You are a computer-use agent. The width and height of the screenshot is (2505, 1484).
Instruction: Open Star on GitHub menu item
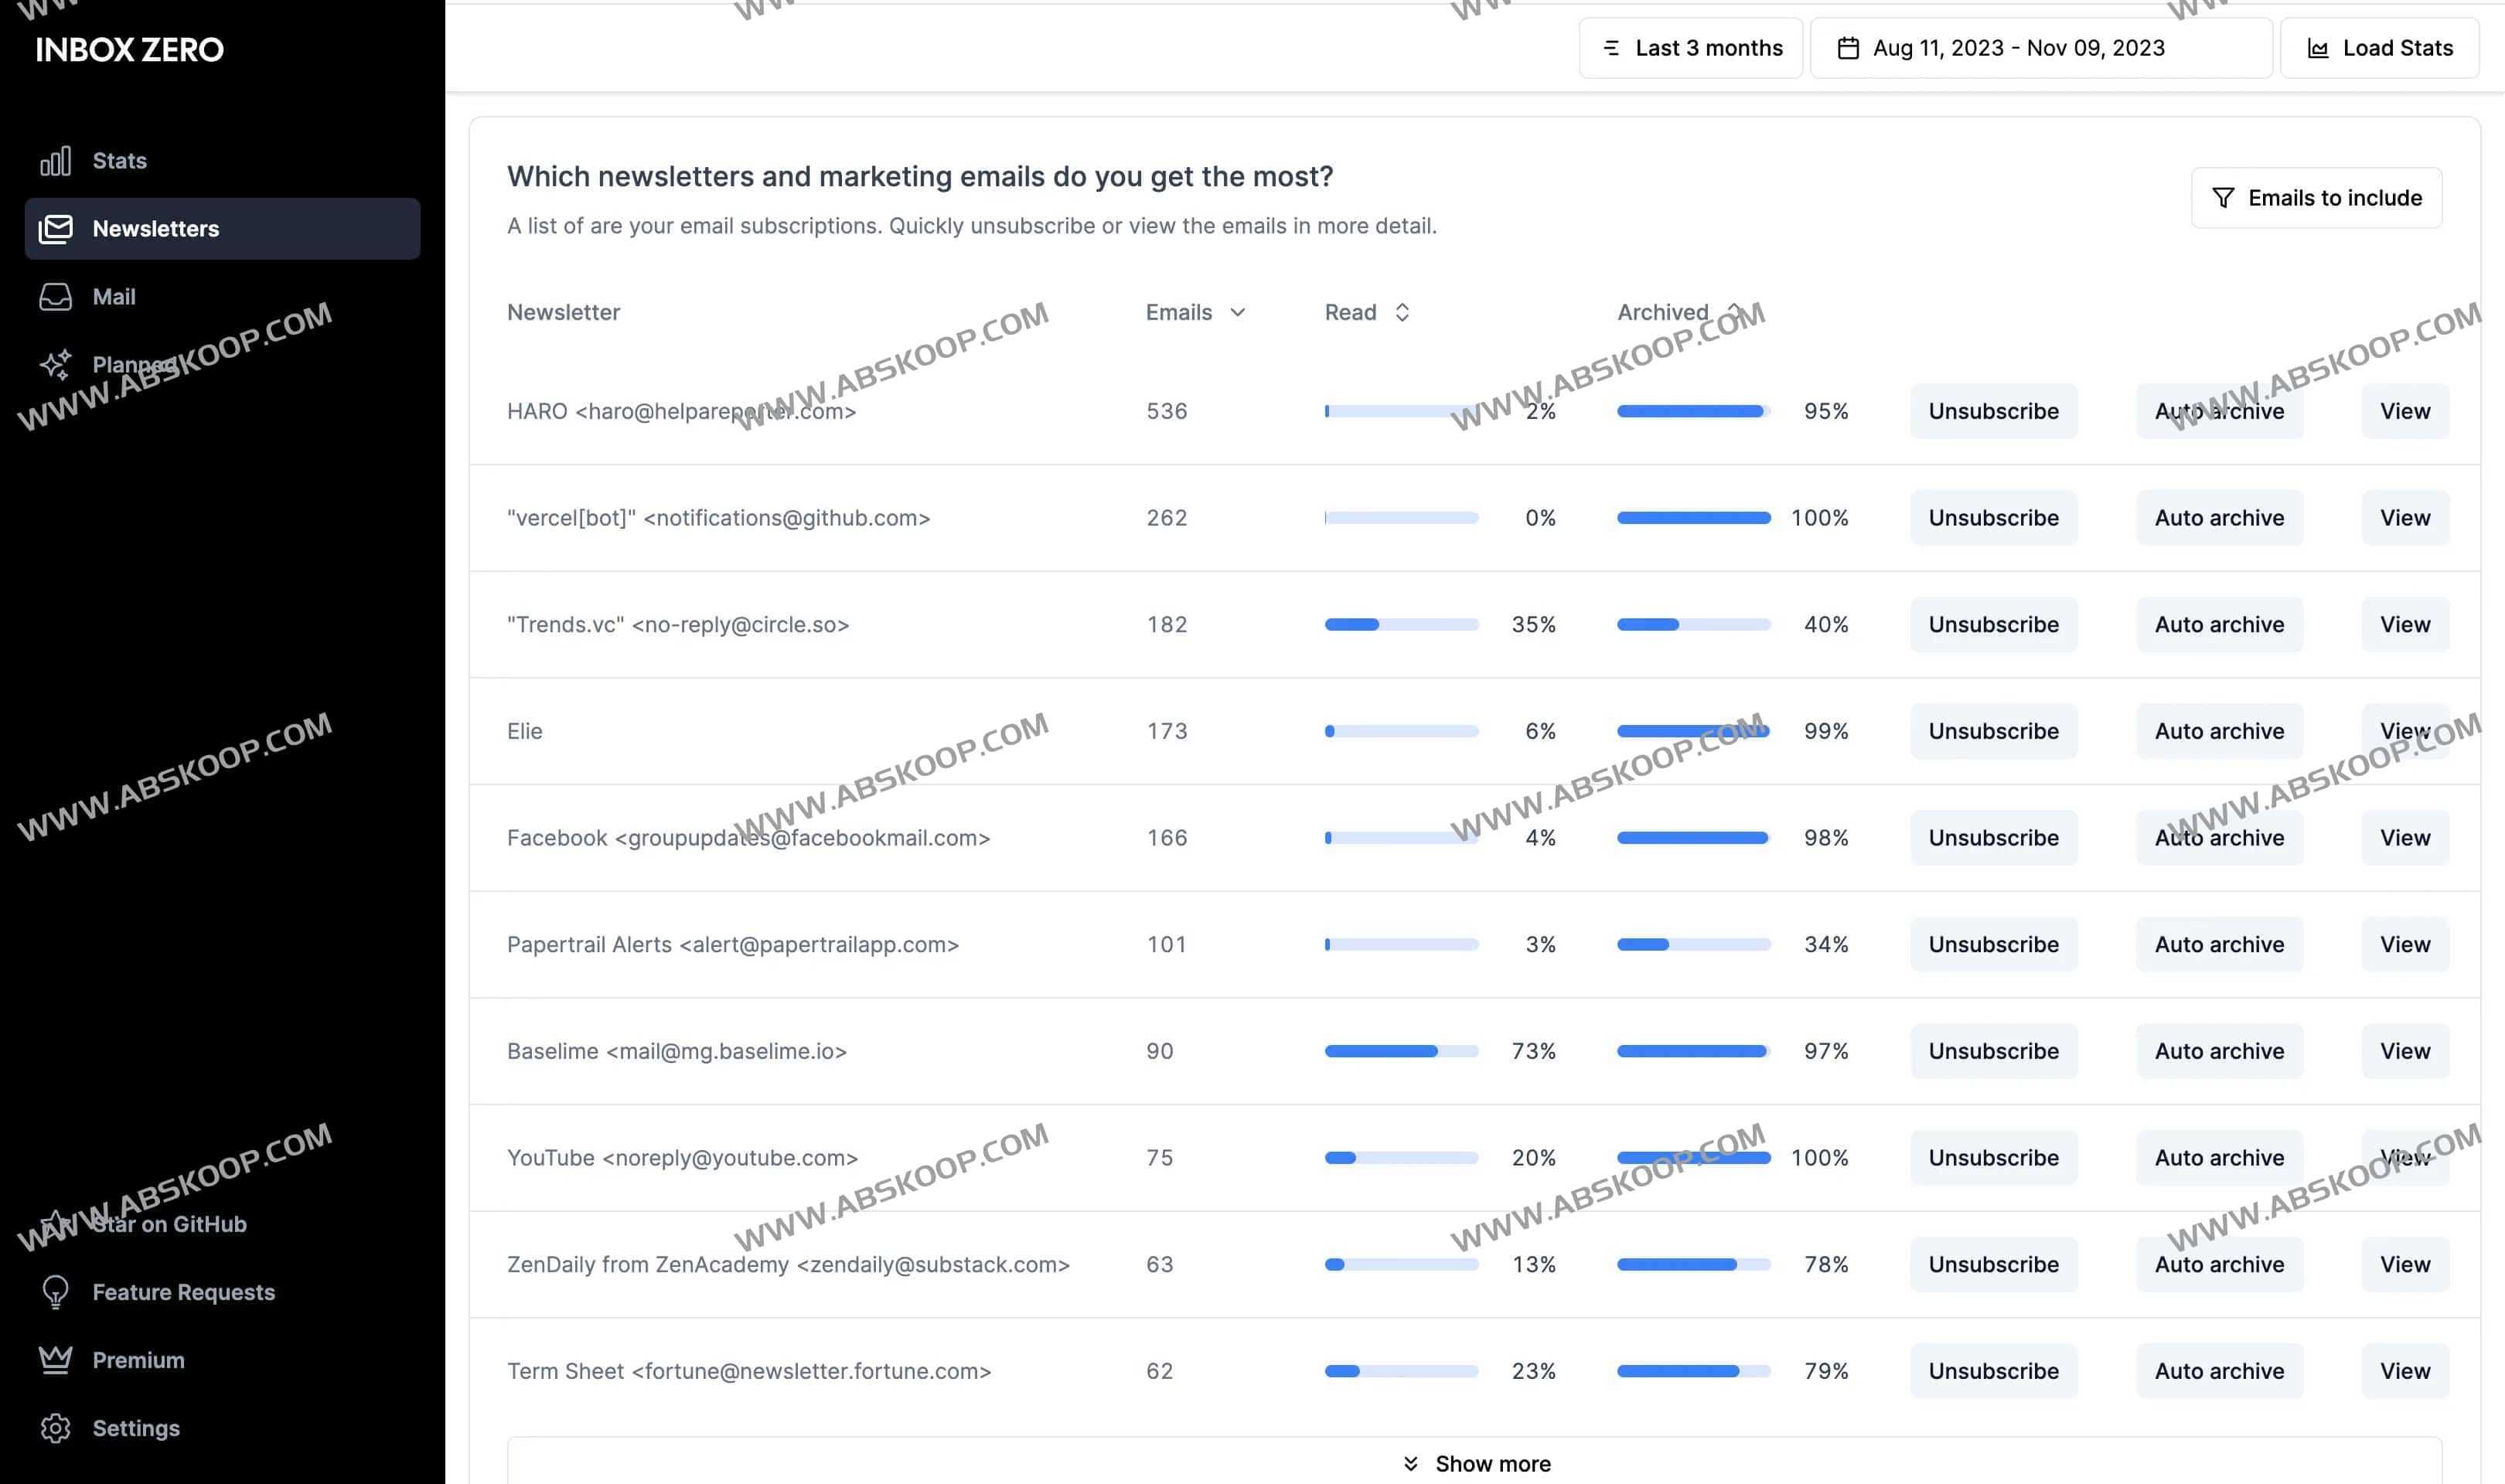pos(168,1224)
